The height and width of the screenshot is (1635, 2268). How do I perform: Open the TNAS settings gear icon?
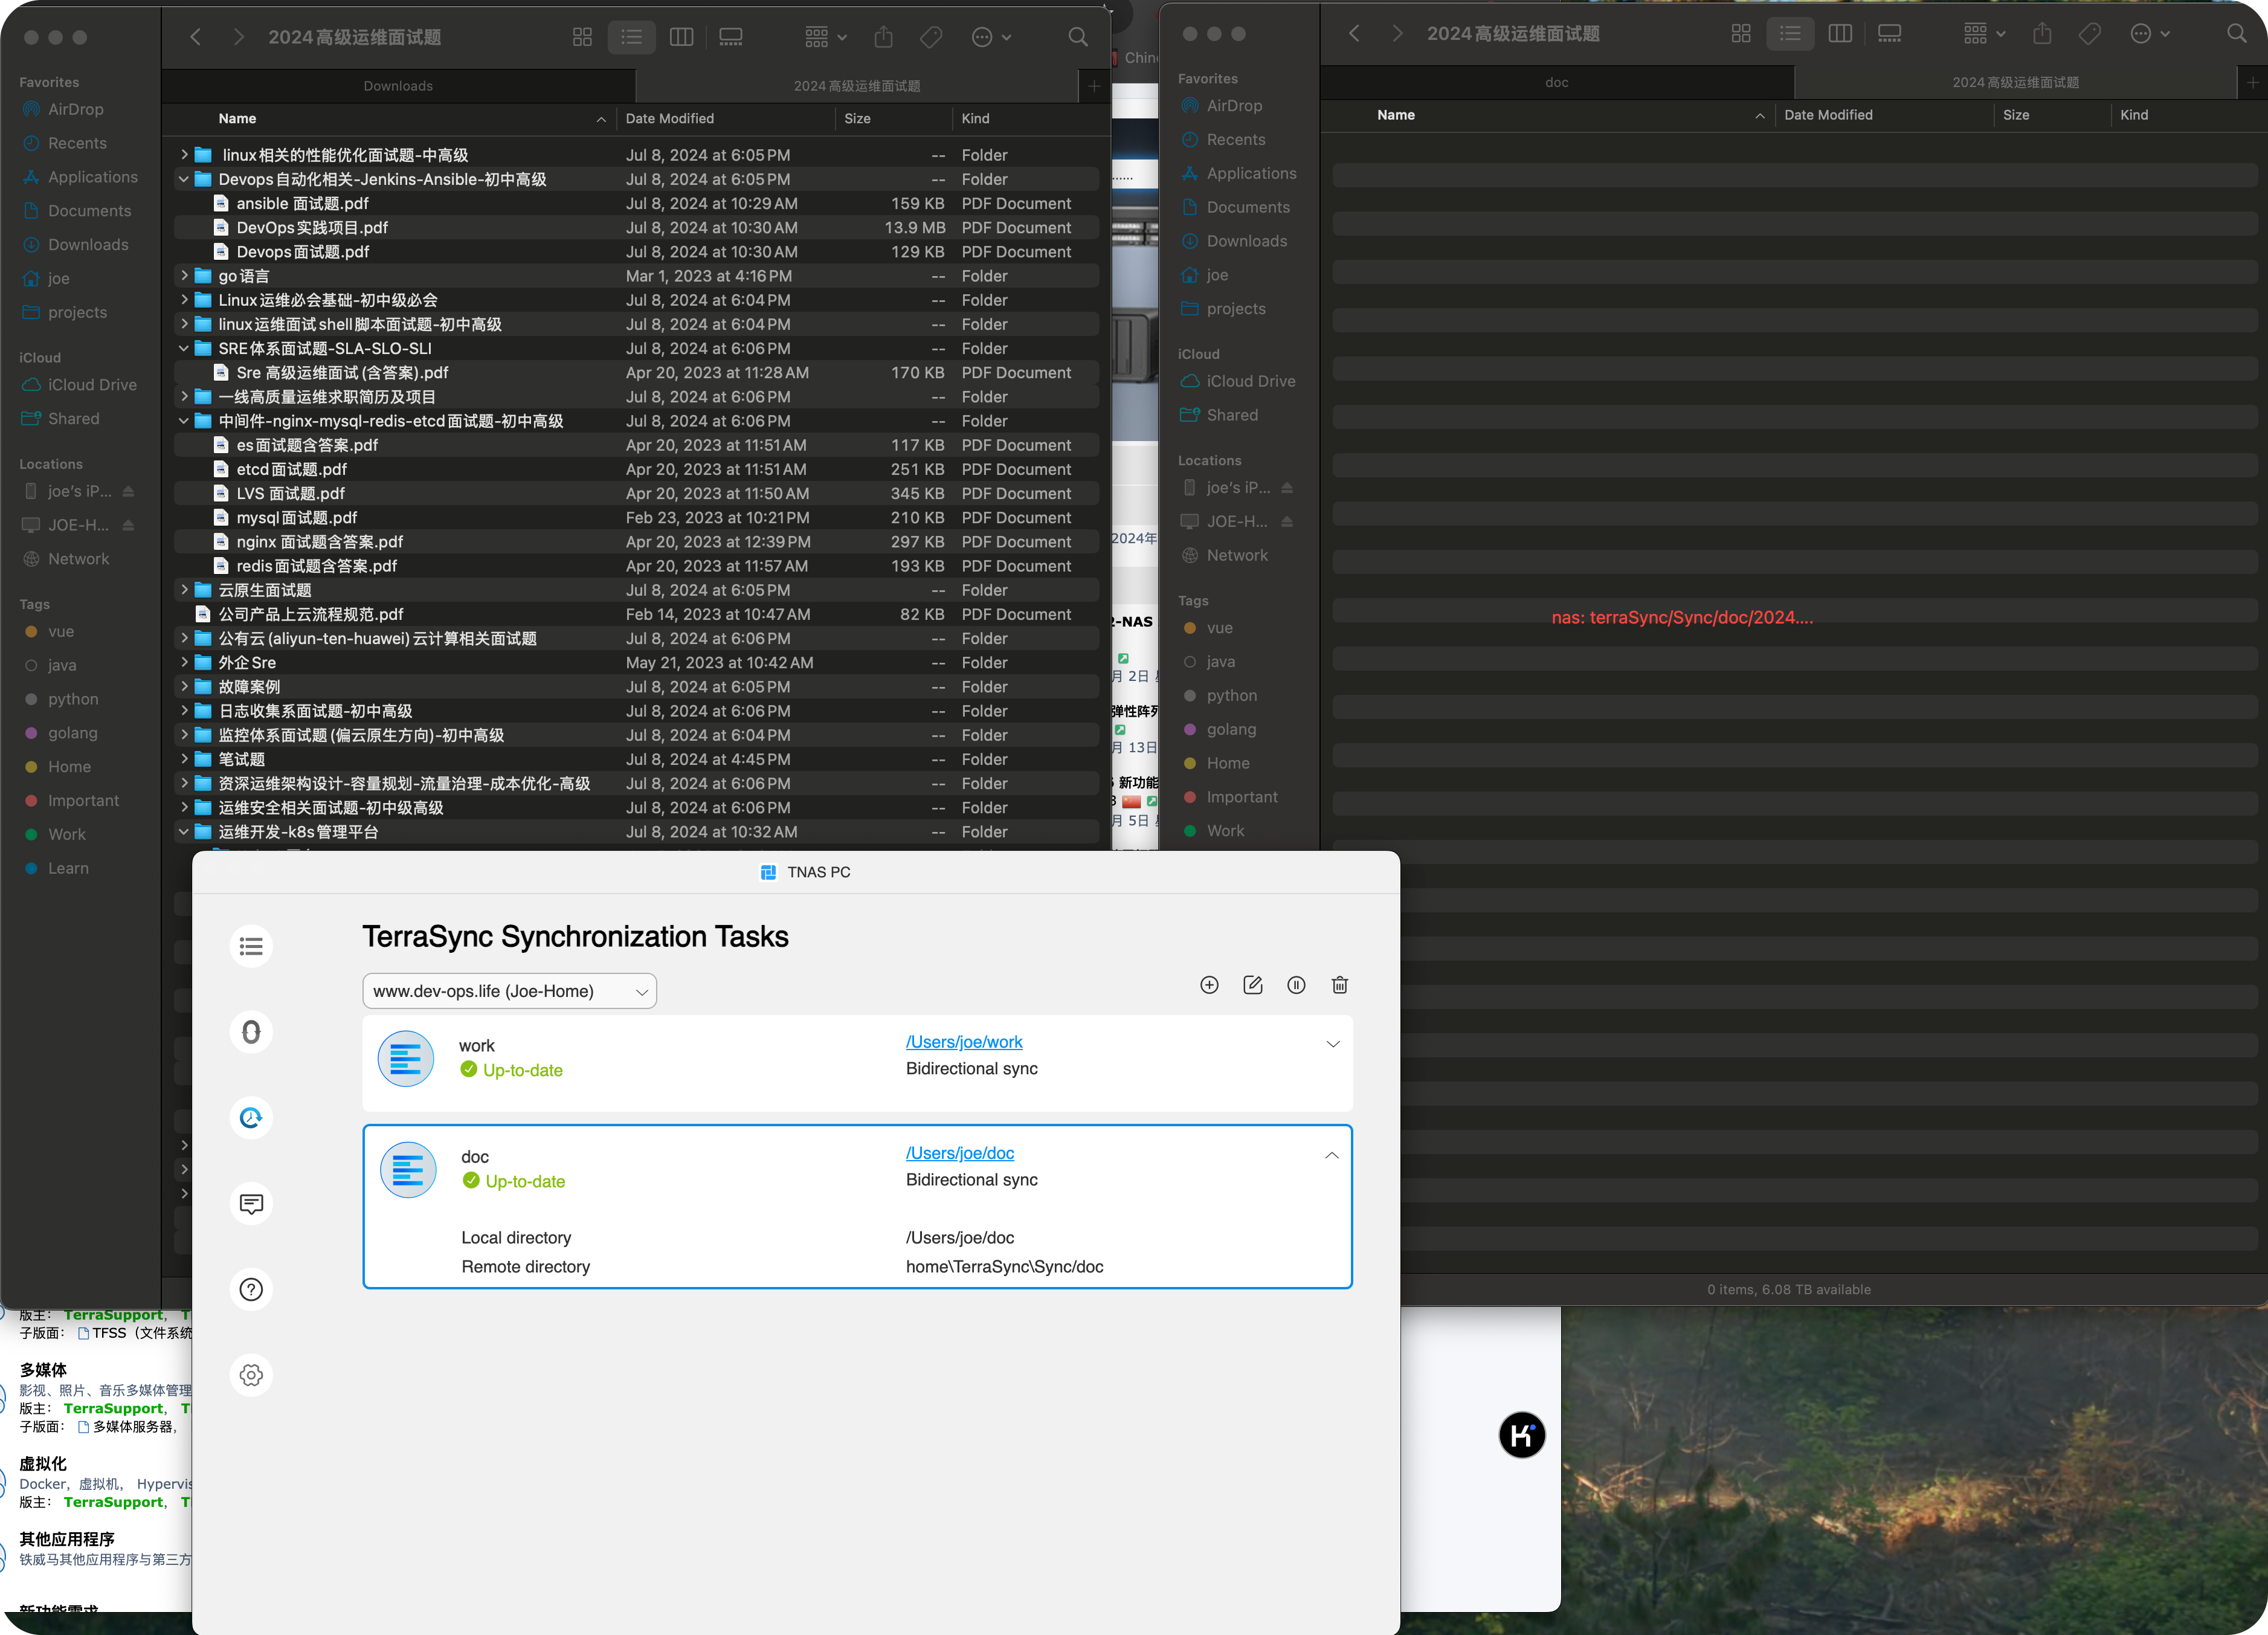[251, 1374]
